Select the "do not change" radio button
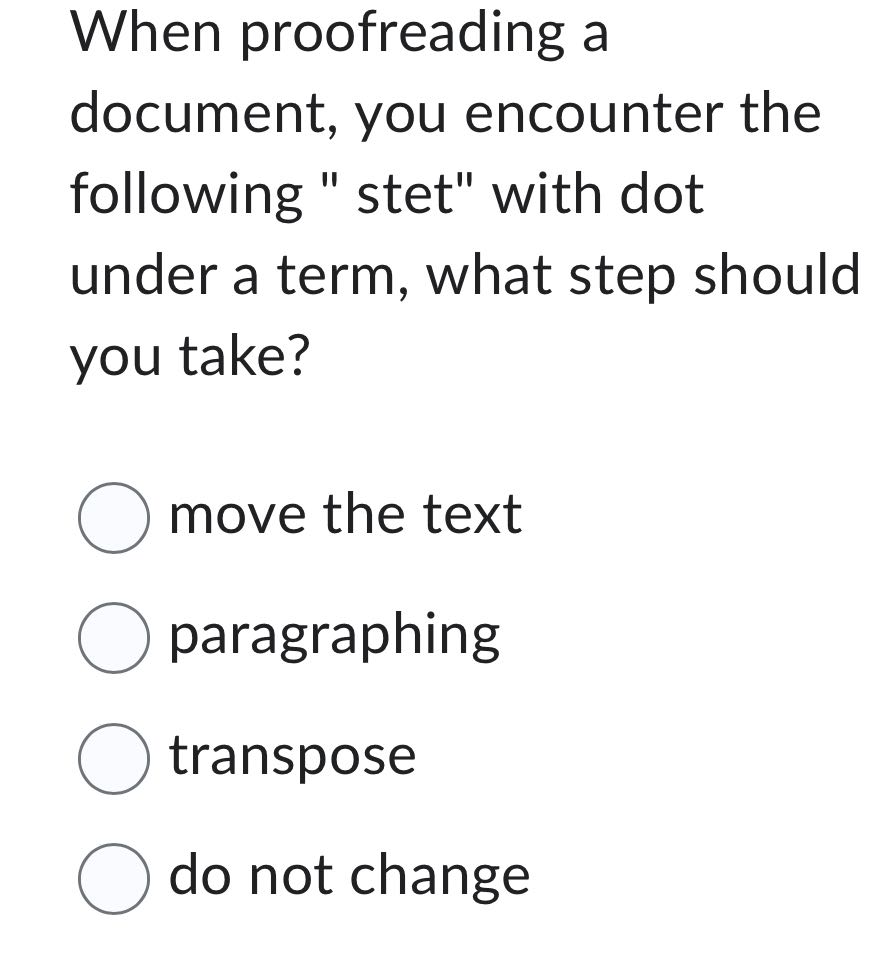The width and height of the screenshot is (886, 960). (x=113, y=876)
